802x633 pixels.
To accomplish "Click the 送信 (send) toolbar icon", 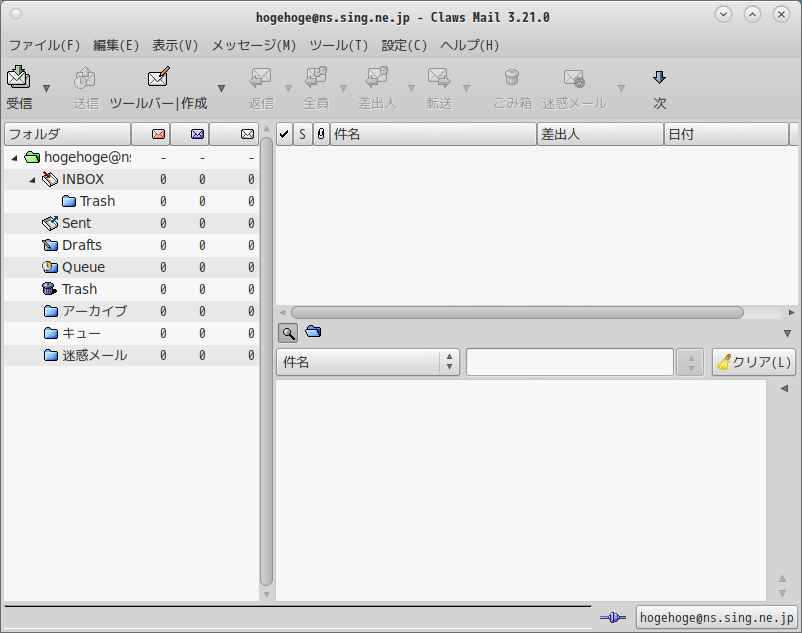I will tap(85, 78).
